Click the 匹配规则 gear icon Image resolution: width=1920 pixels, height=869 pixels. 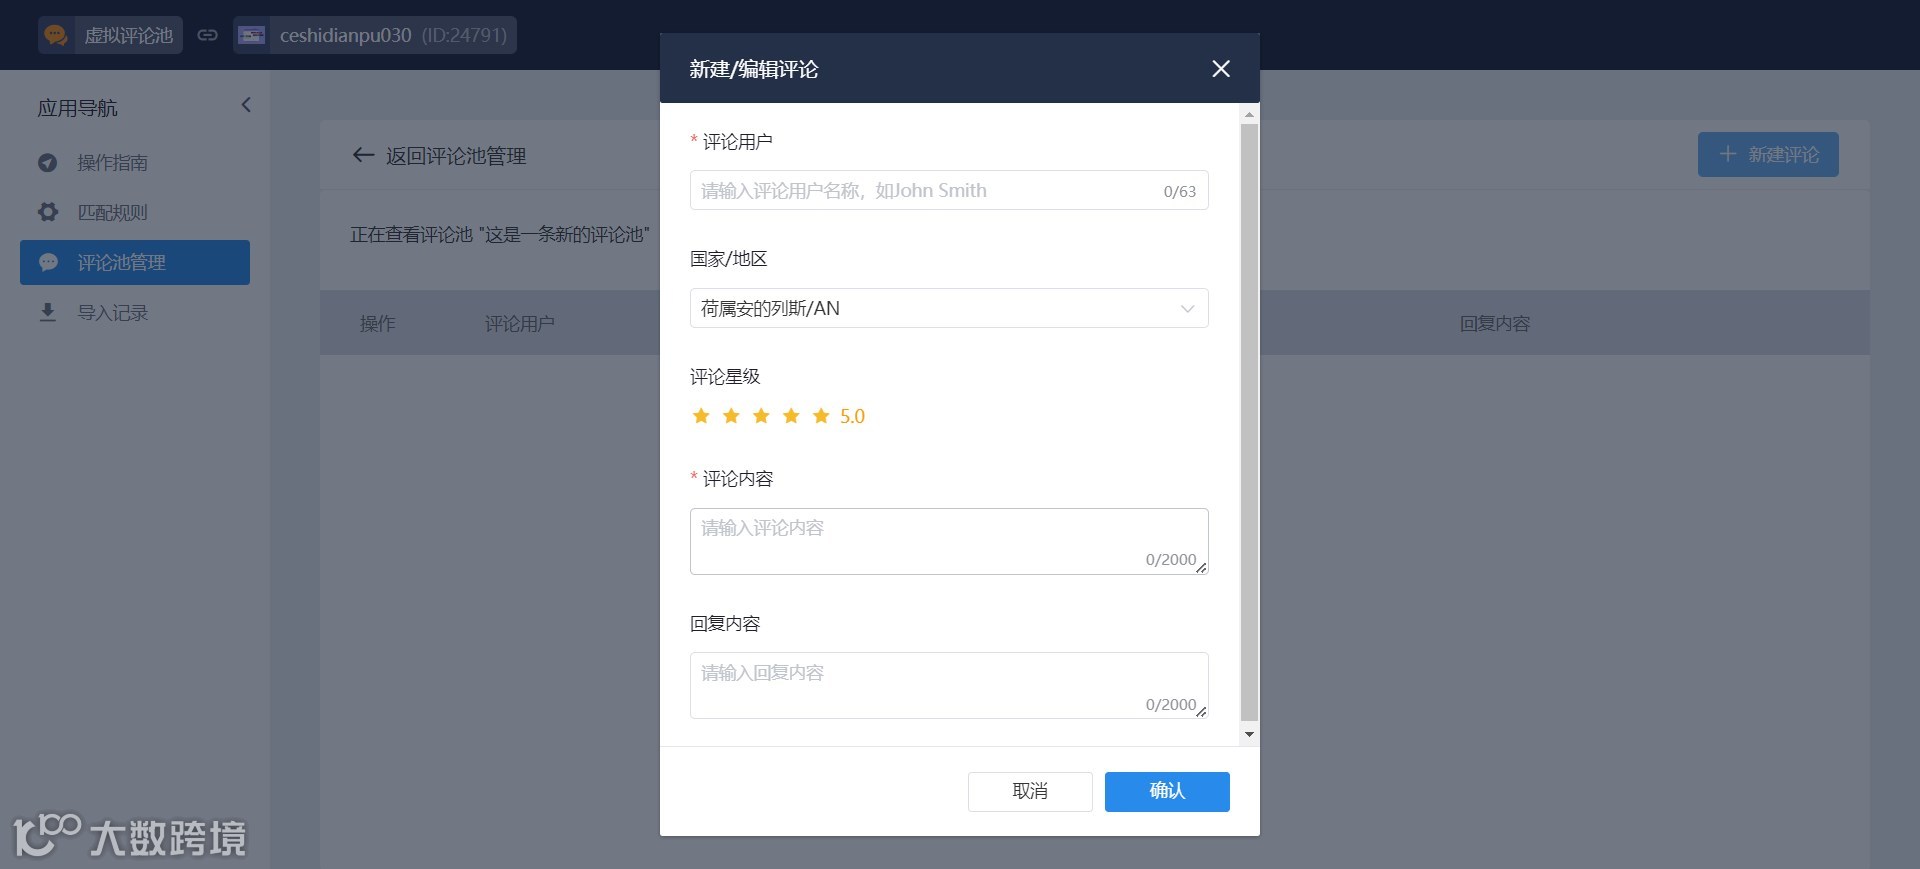(47, 212)
